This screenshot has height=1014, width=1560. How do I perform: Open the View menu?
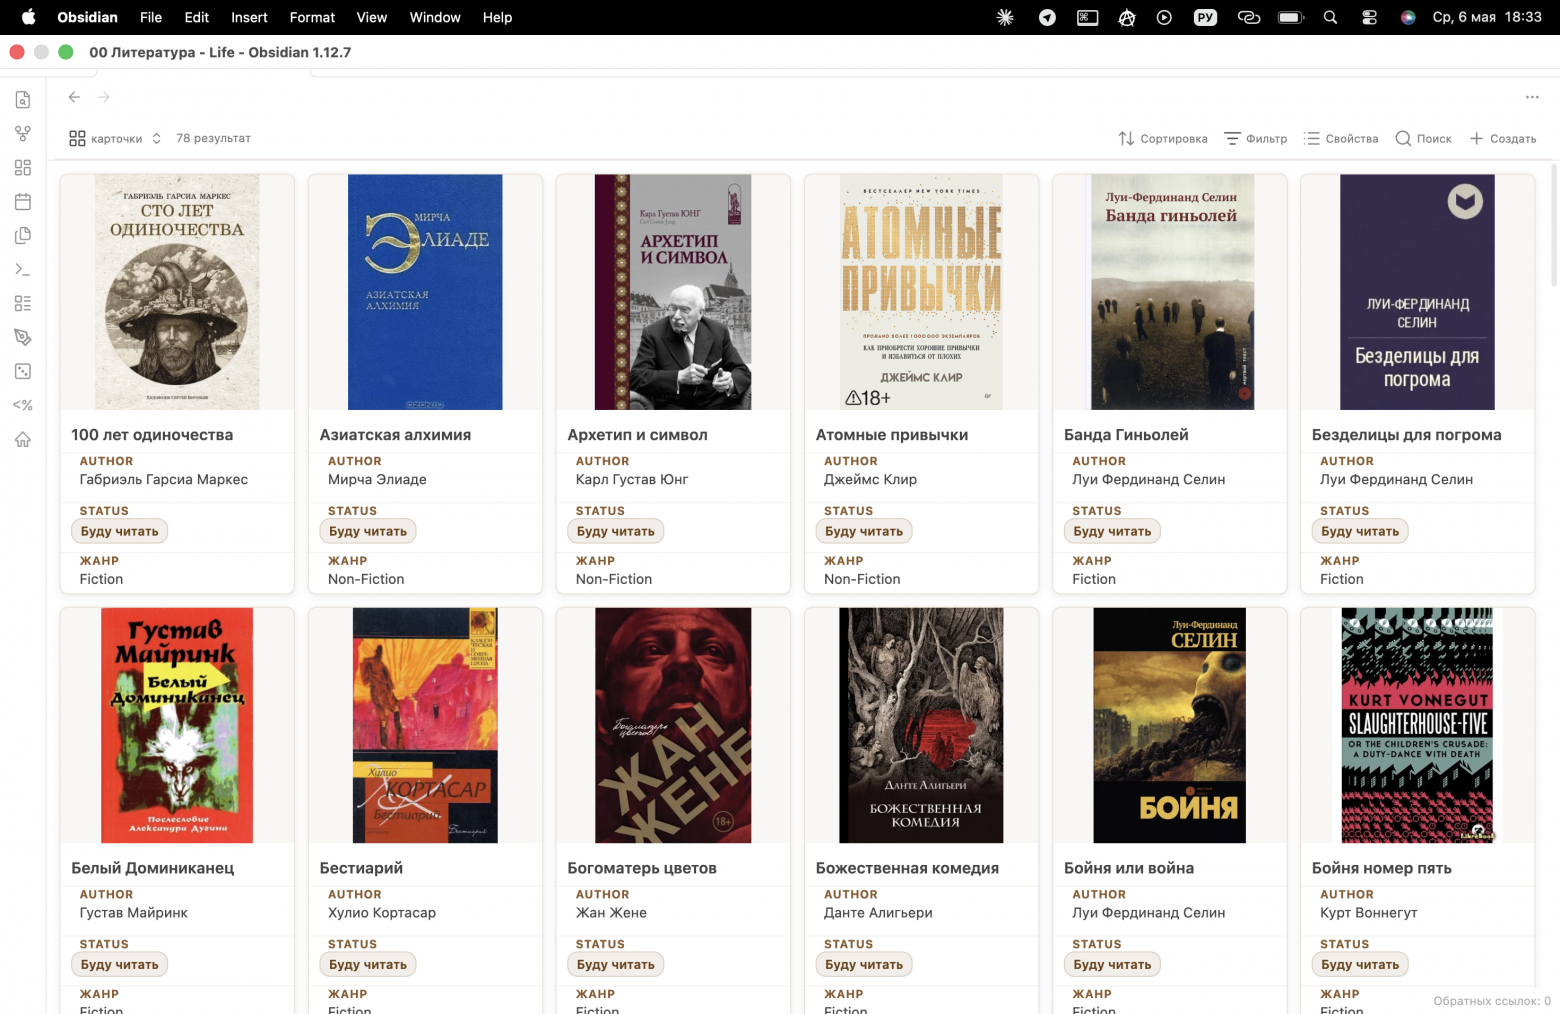click(x=372, y=17)
